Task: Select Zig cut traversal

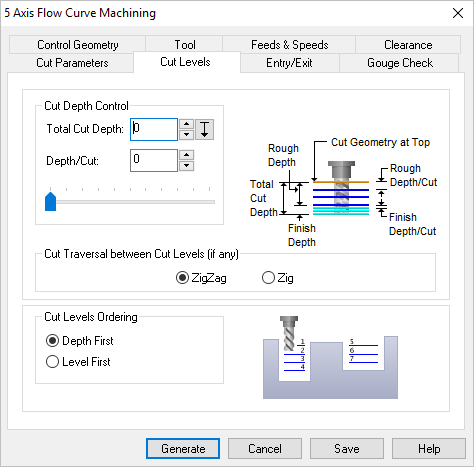Action: (278, 278)
